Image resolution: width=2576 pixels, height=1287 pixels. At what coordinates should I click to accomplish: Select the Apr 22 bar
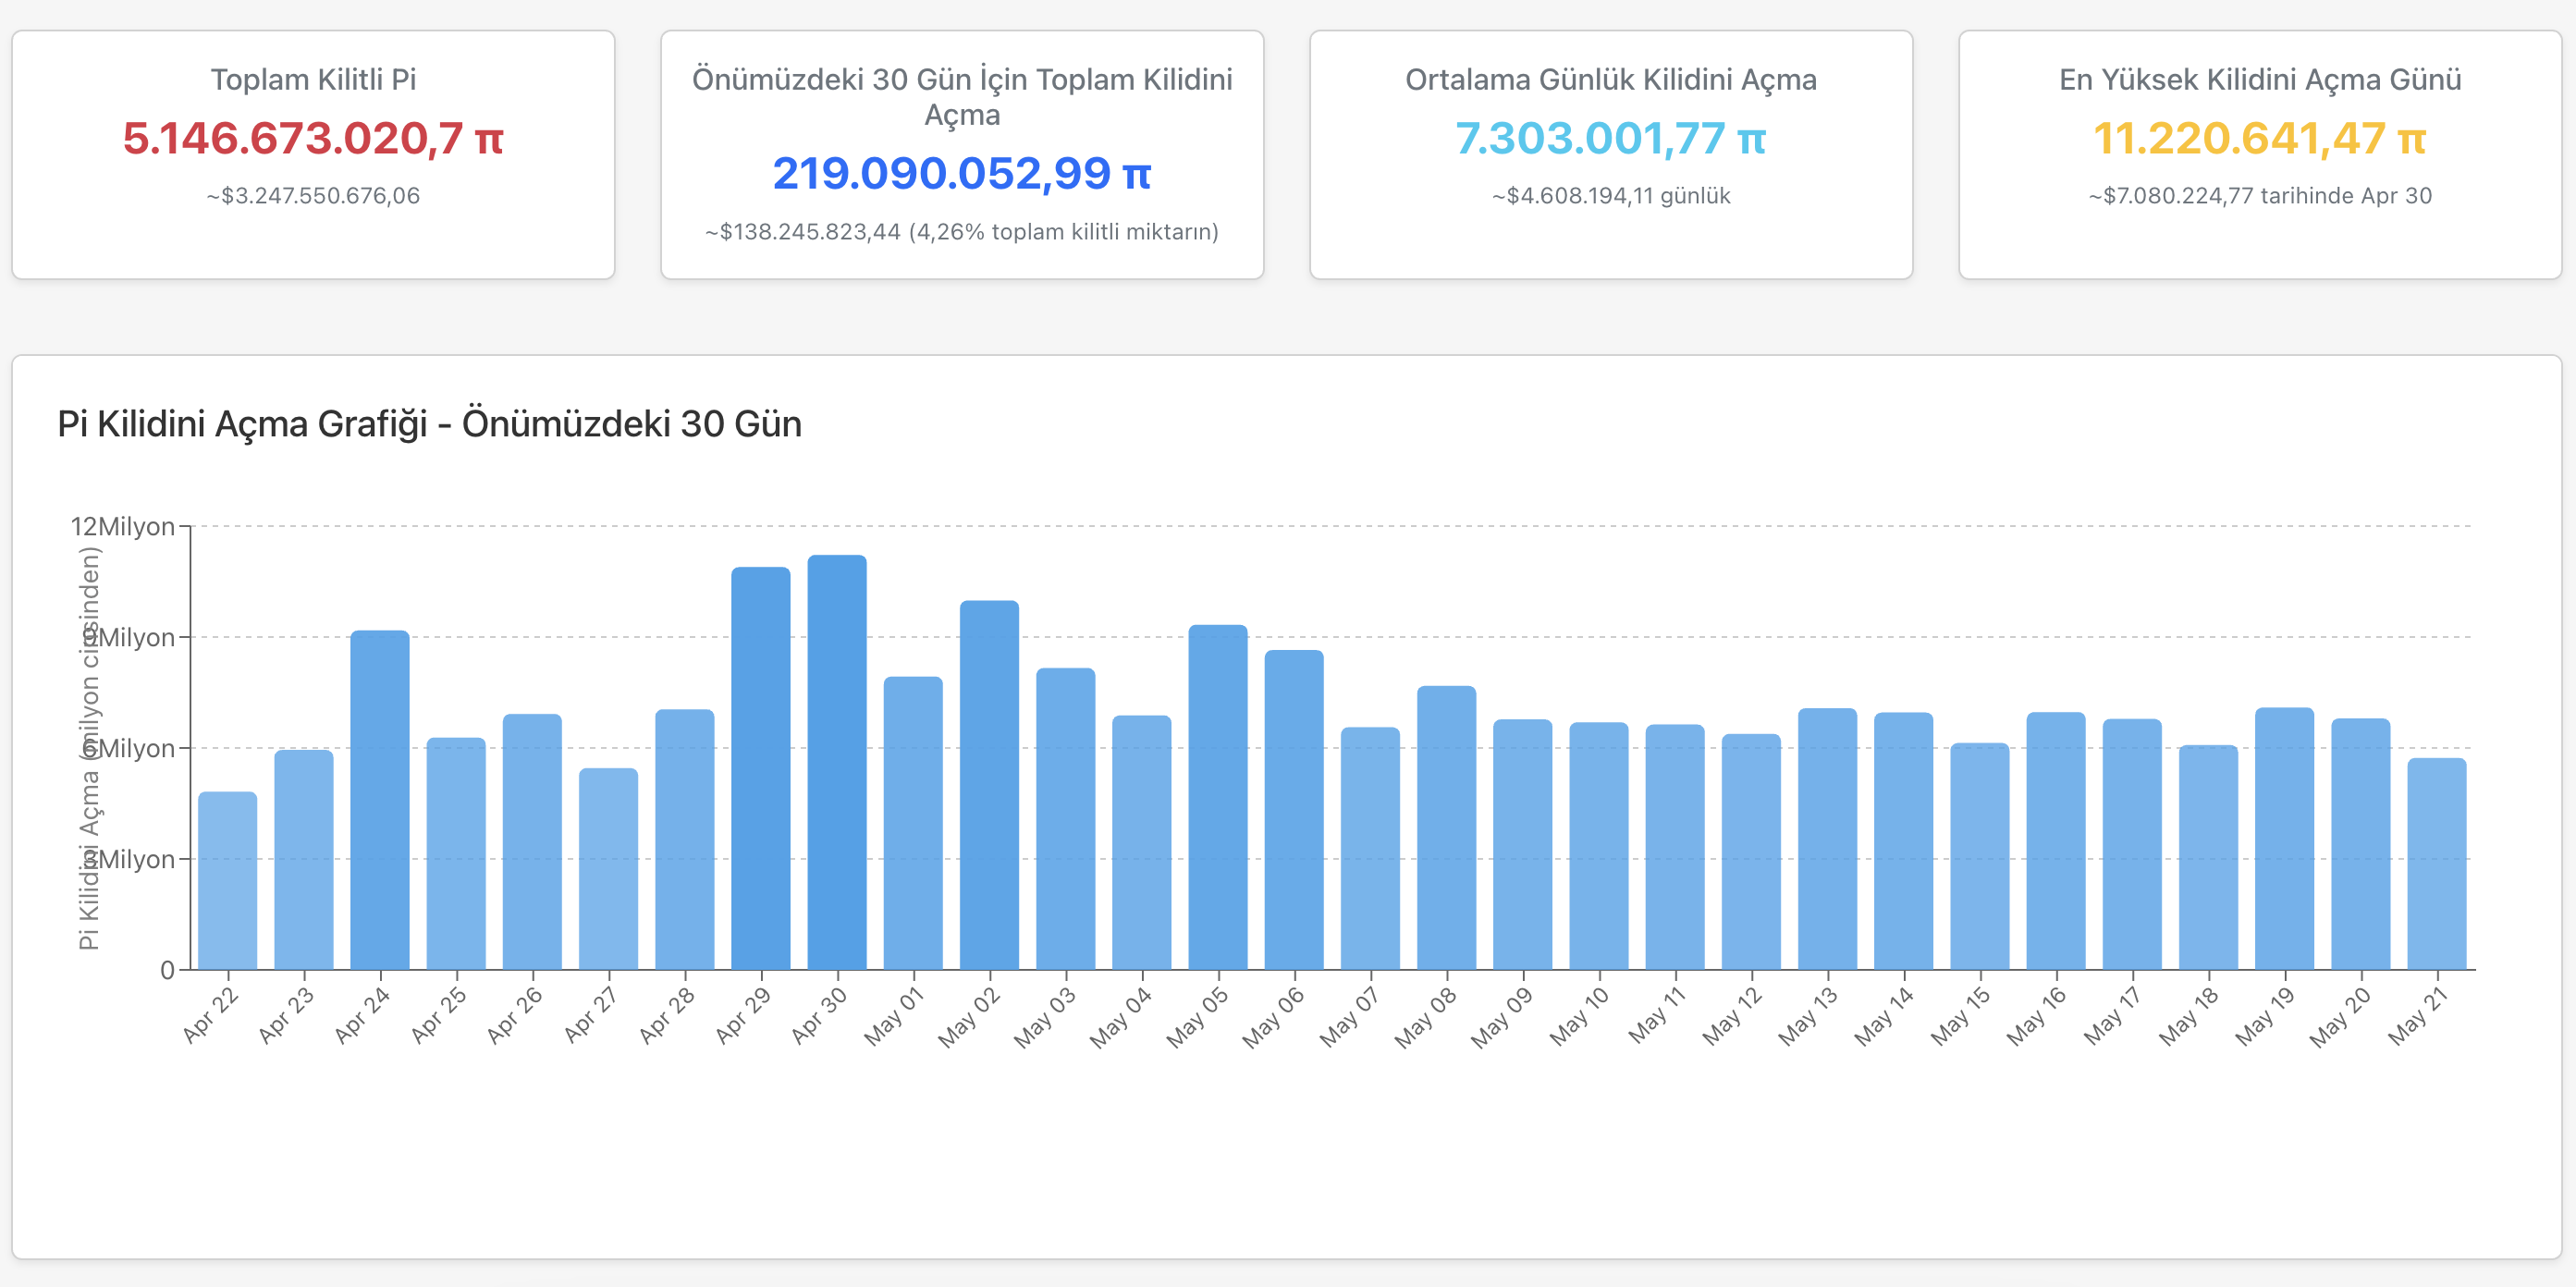[x=228, y=880]
